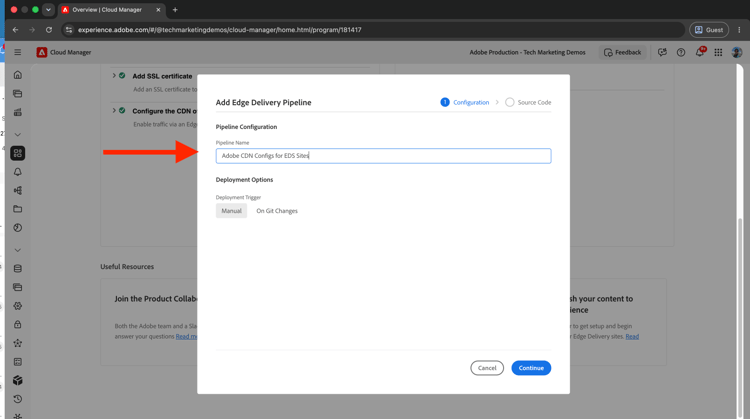750x419 pixels.
Task: Click the Cloud Manager Adobe logo
Action: tap(42, 52)
